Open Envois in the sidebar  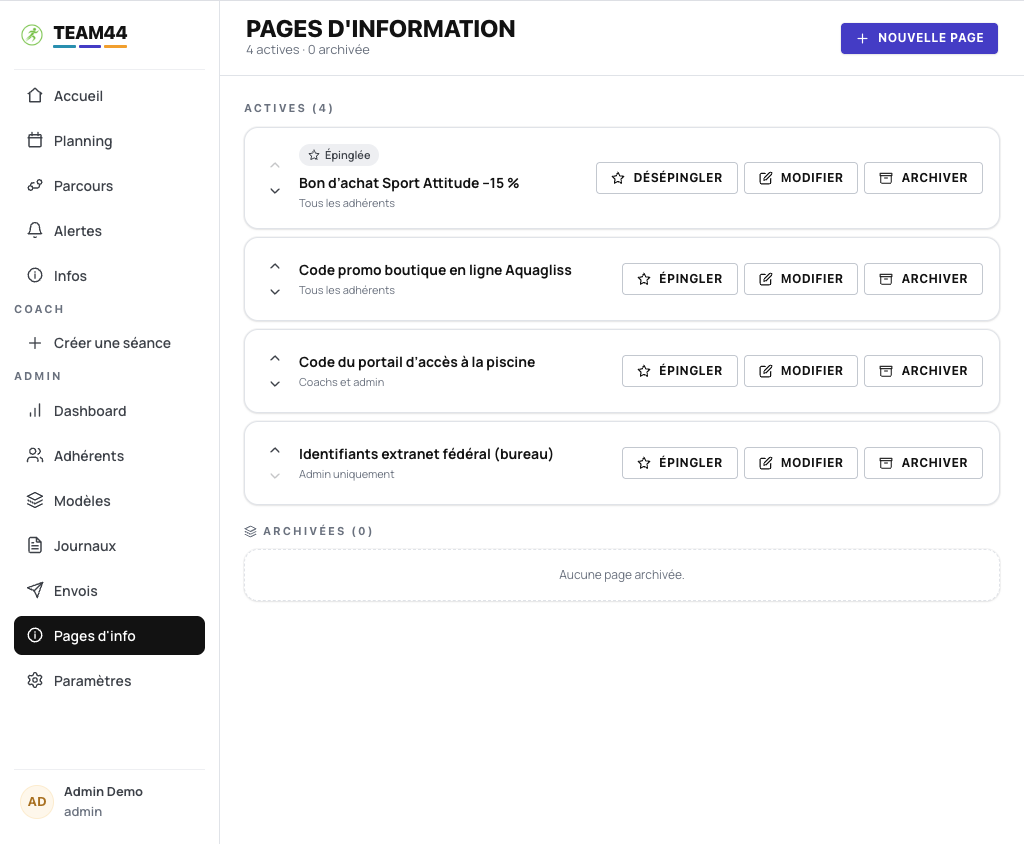pyautogui.click(x=109, y=591)
